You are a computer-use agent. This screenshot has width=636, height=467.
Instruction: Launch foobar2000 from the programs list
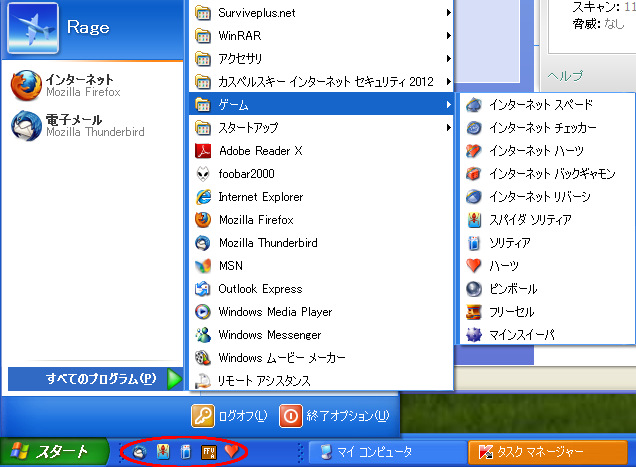pos(246,173)
